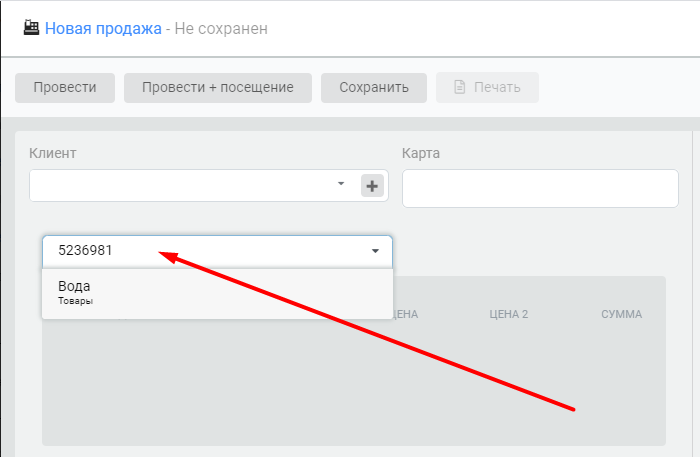Image resolution: width=700 pixels, height=457 pixels.
Task: Click the СУММА column header
Action: 621,314
